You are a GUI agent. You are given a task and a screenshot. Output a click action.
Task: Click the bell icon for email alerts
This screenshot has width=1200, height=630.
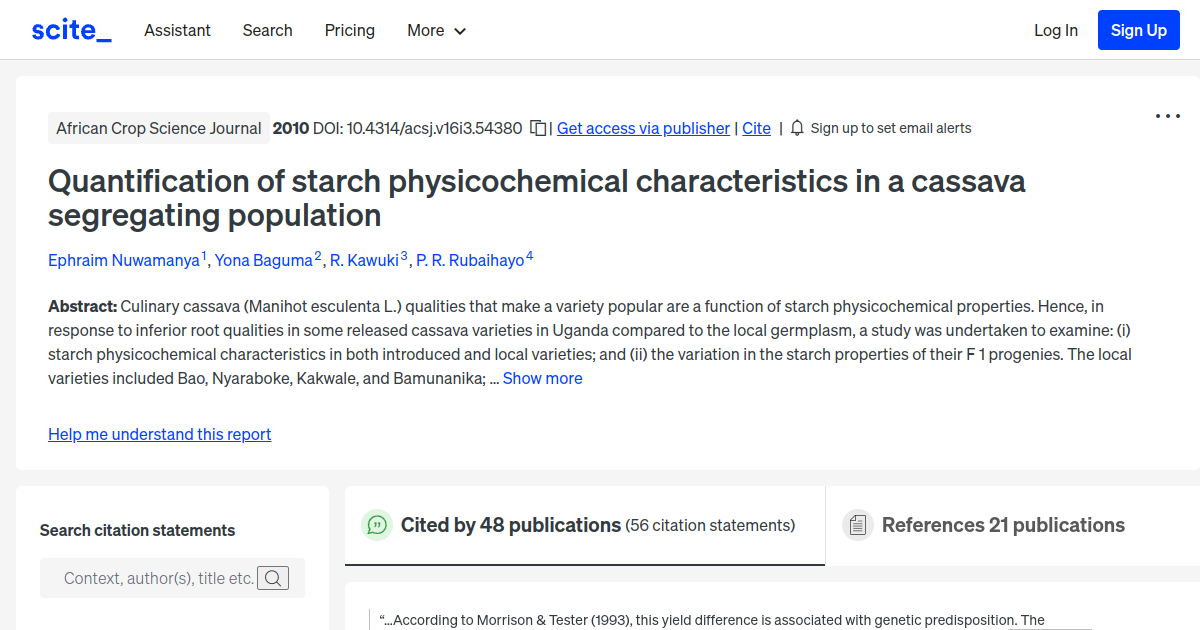pos(795,128)
